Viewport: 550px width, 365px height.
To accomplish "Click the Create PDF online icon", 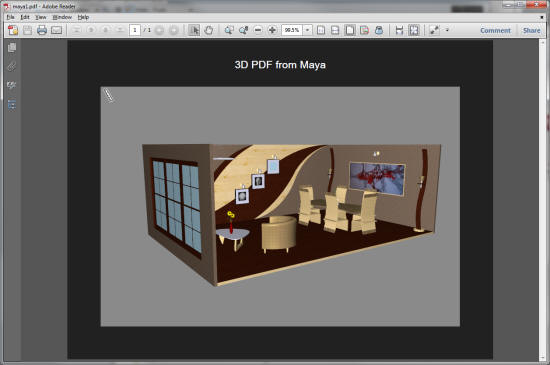I will pyautogui.click(x=13, y=30).
